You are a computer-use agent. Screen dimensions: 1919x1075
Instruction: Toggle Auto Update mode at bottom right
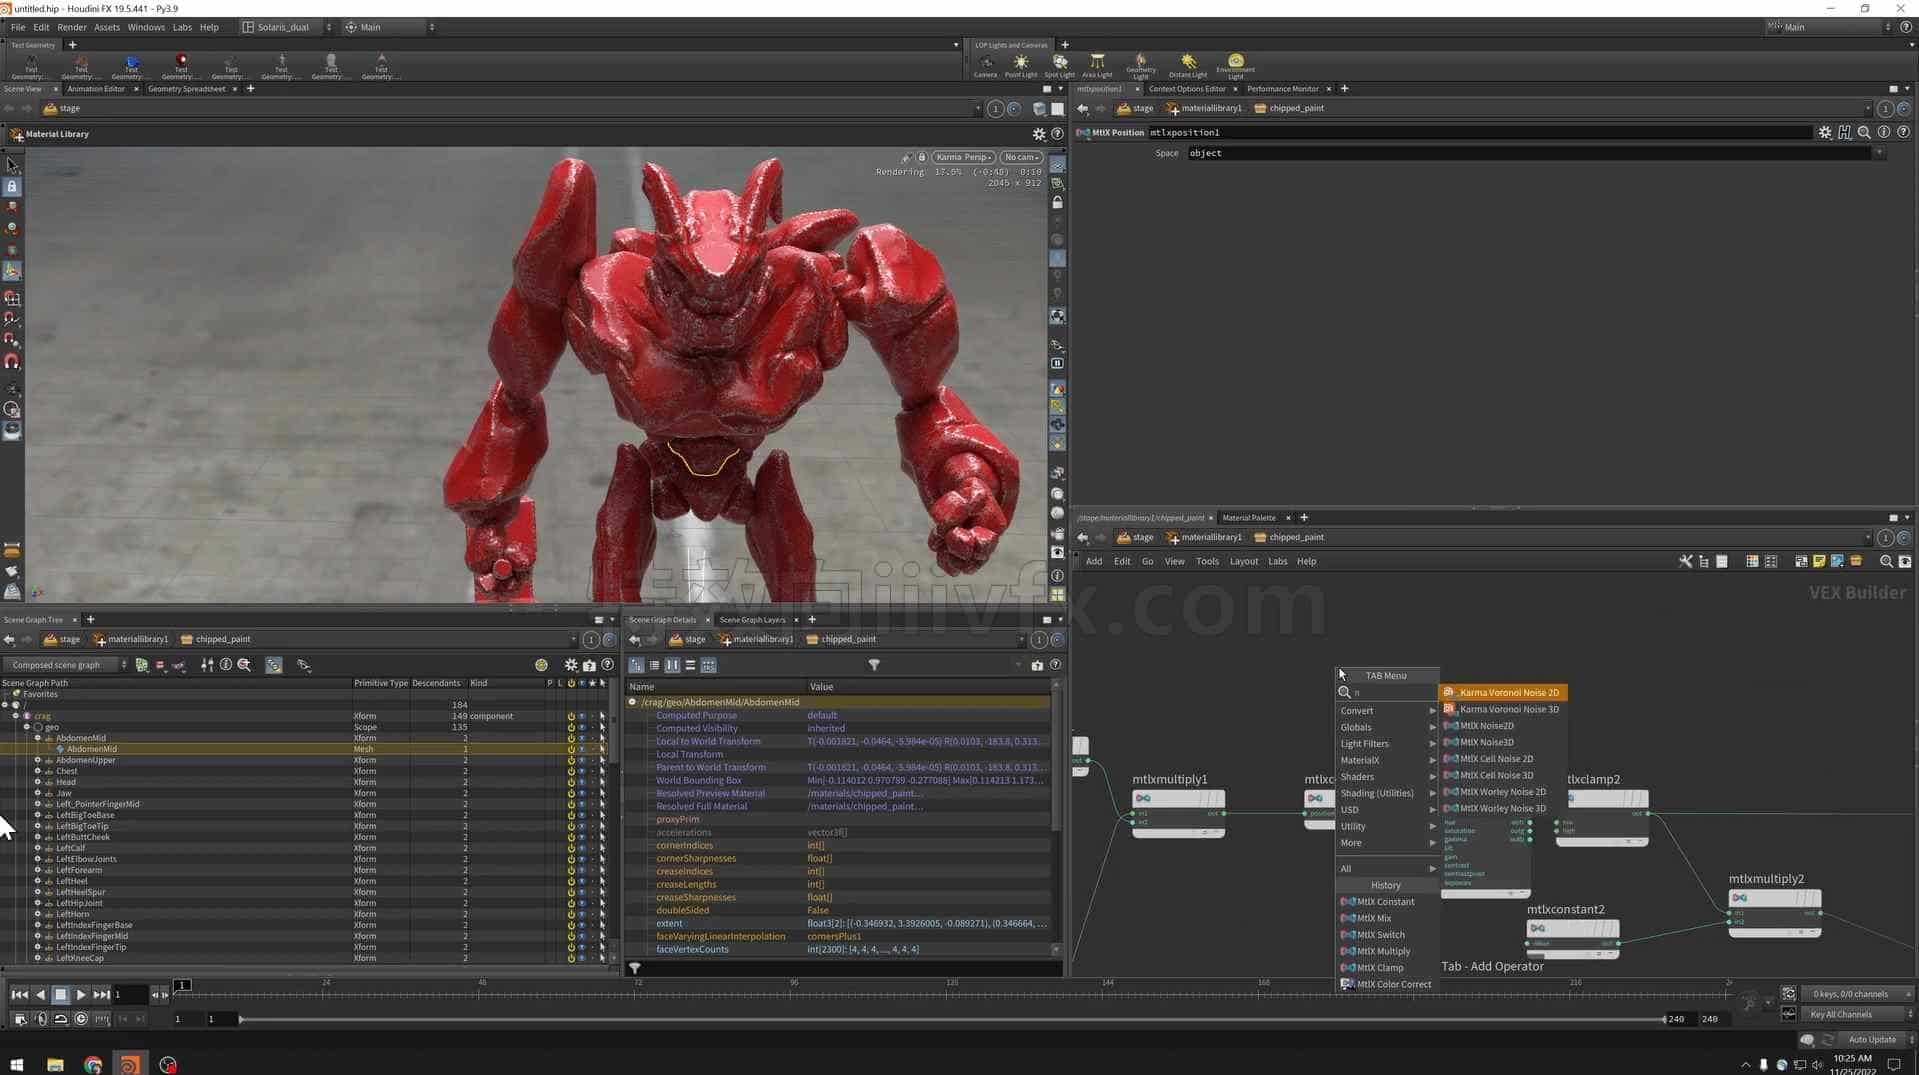pos(1872,1040)
